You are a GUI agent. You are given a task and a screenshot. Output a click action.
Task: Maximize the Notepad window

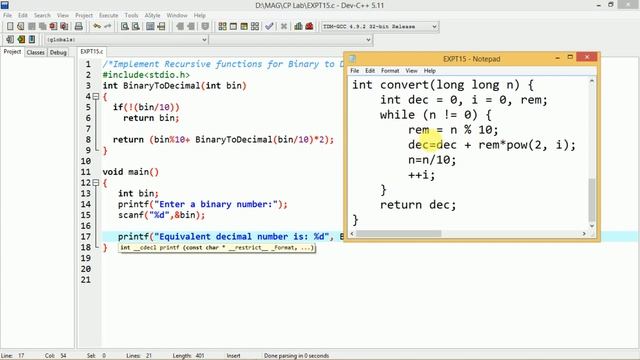pos(570,58)
